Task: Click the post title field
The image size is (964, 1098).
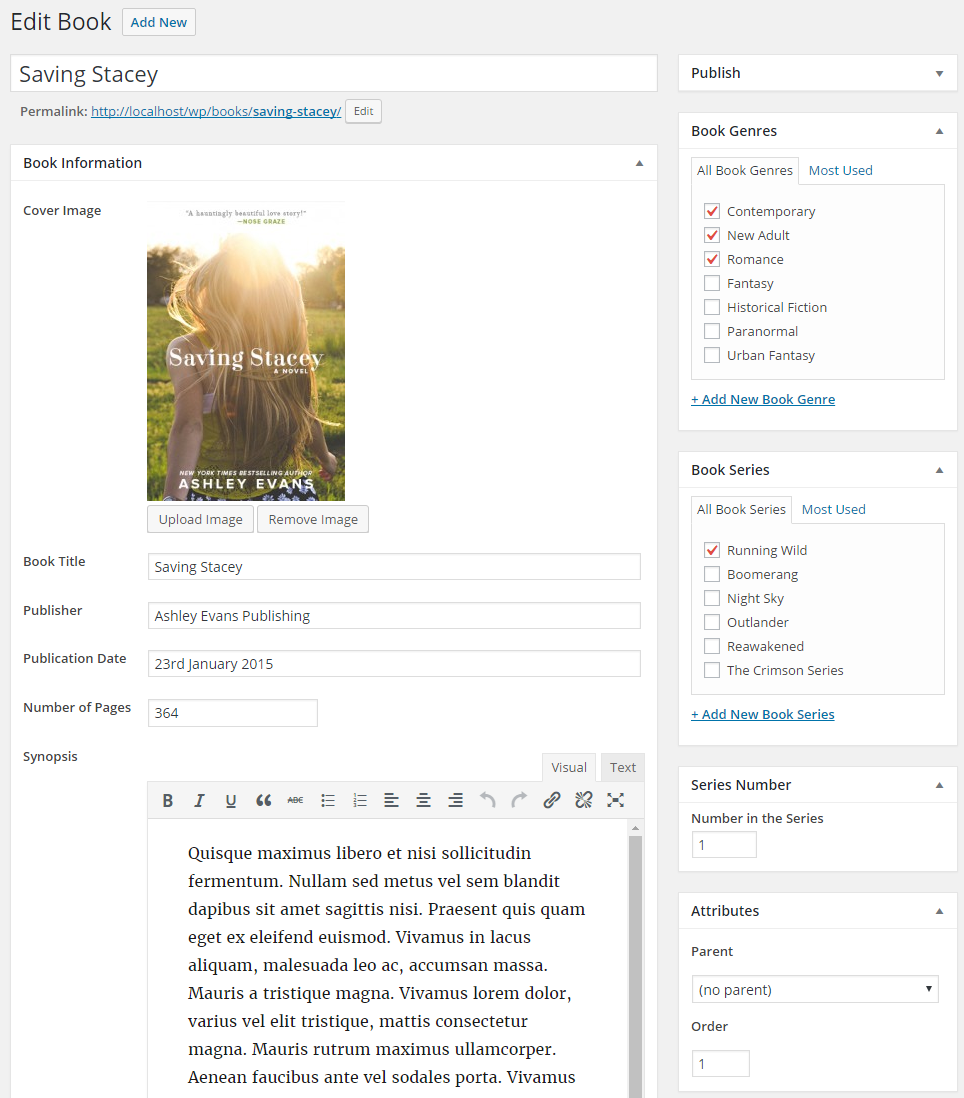Action: tap(334, 74)
